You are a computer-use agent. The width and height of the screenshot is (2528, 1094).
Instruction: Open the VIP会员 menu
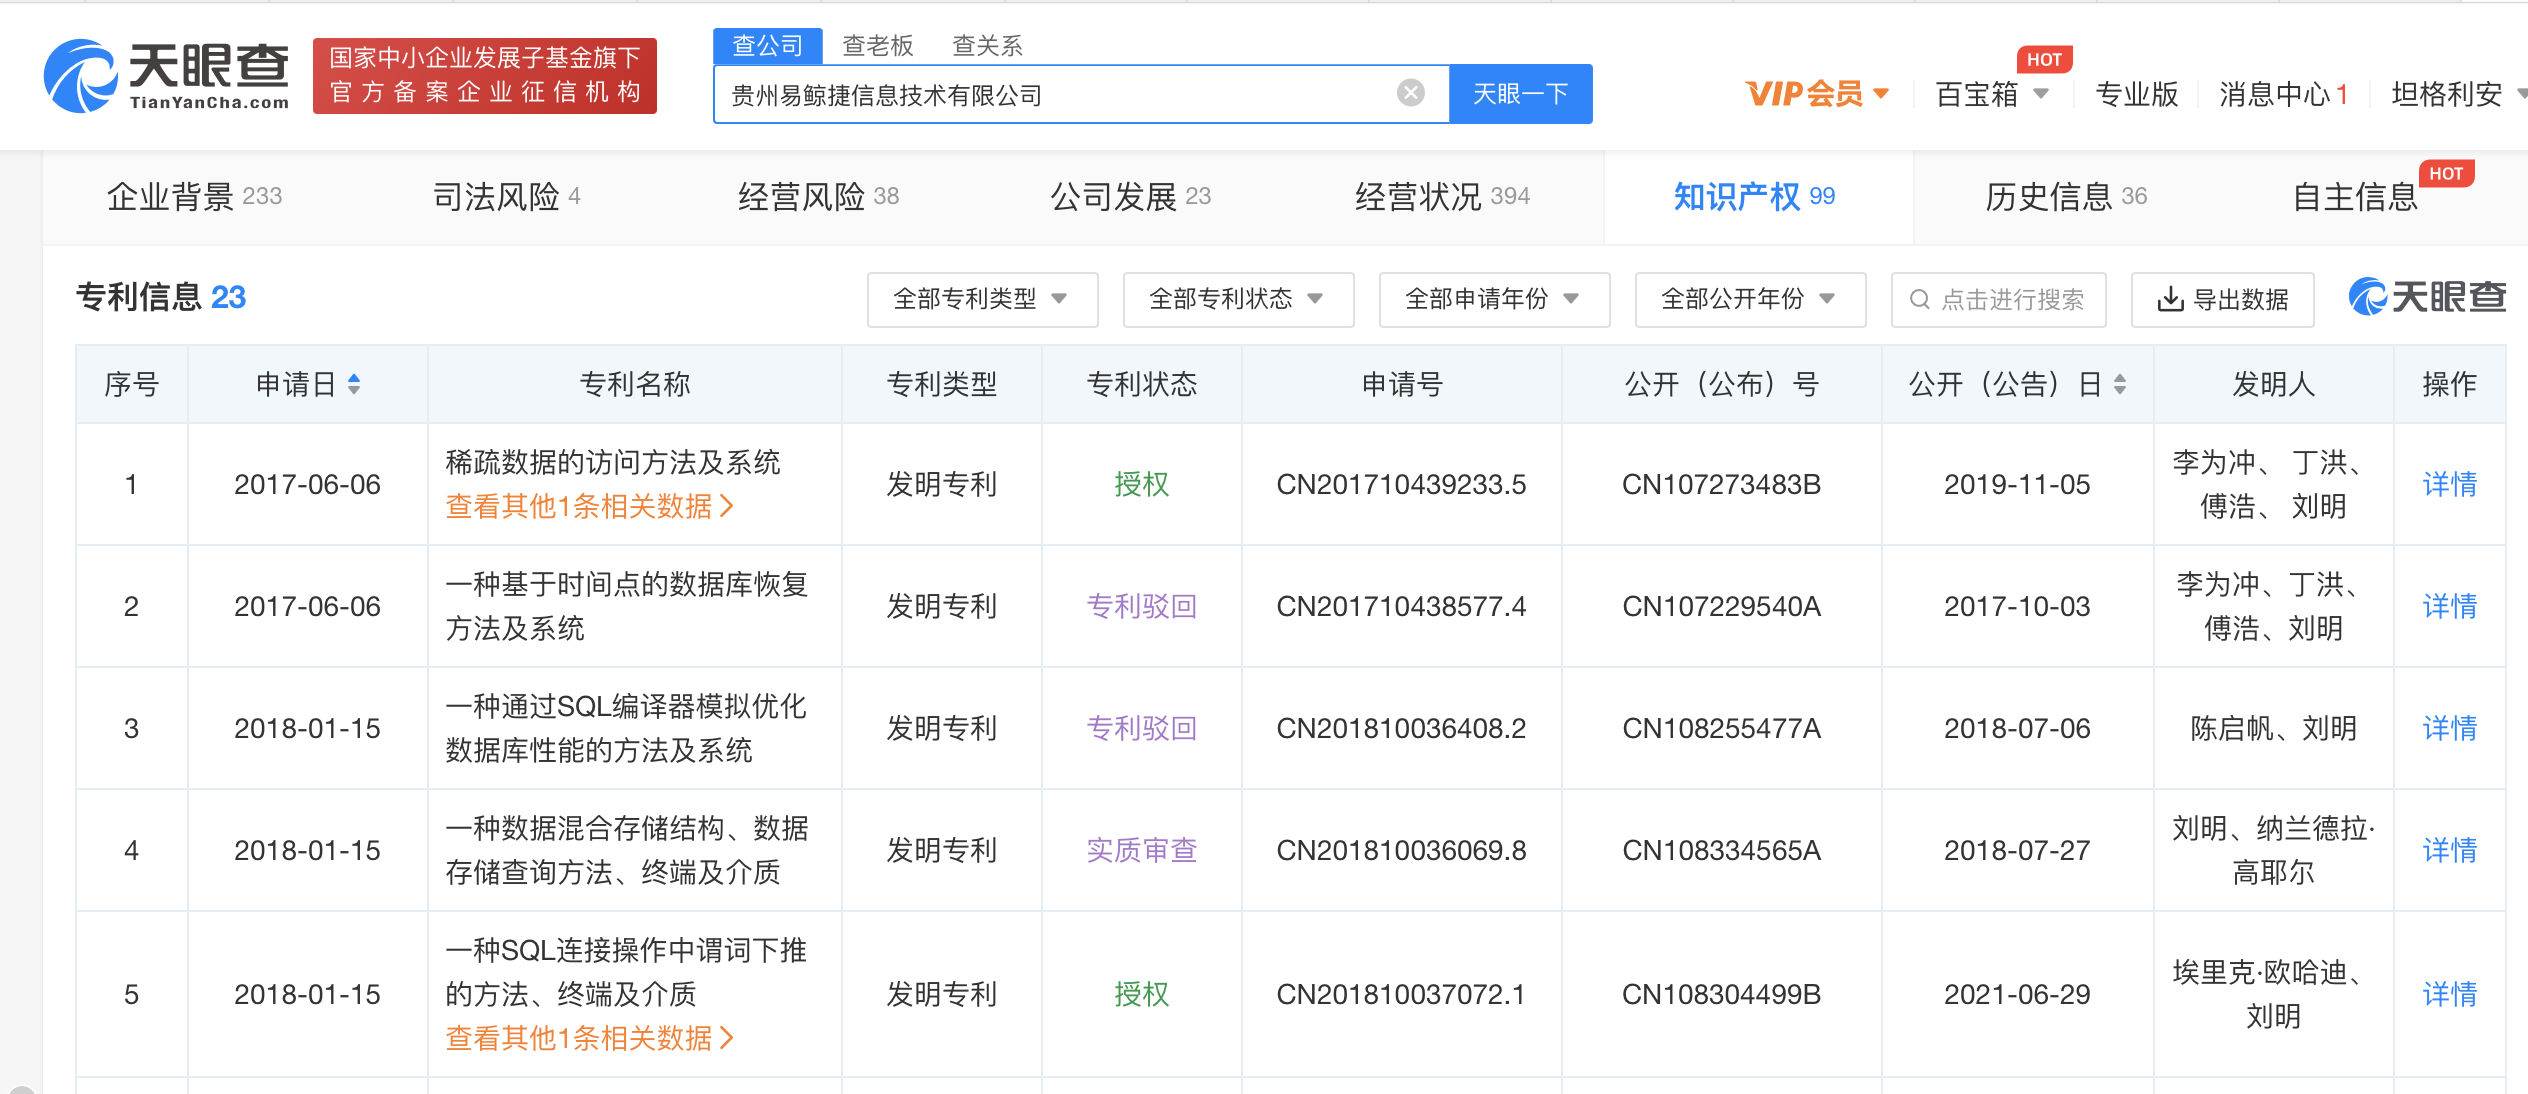pyautogui.click(x=1816, y=94)
